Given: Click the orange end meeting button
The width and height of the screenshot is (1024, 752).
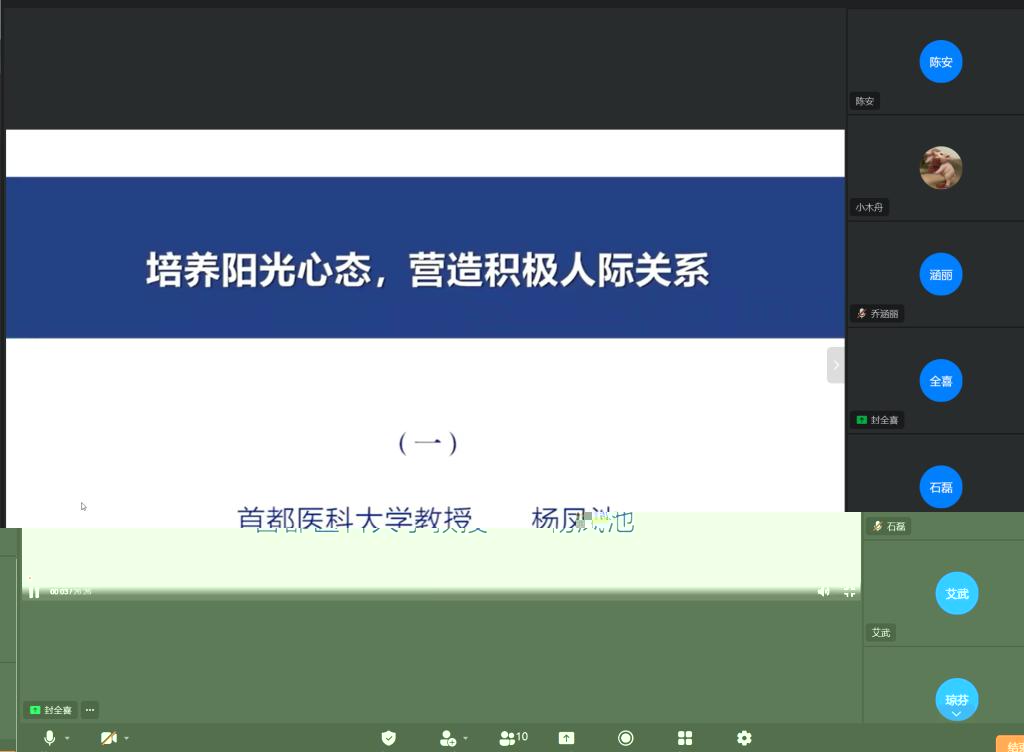Looking at the screenshot, I should [1010, 744].
